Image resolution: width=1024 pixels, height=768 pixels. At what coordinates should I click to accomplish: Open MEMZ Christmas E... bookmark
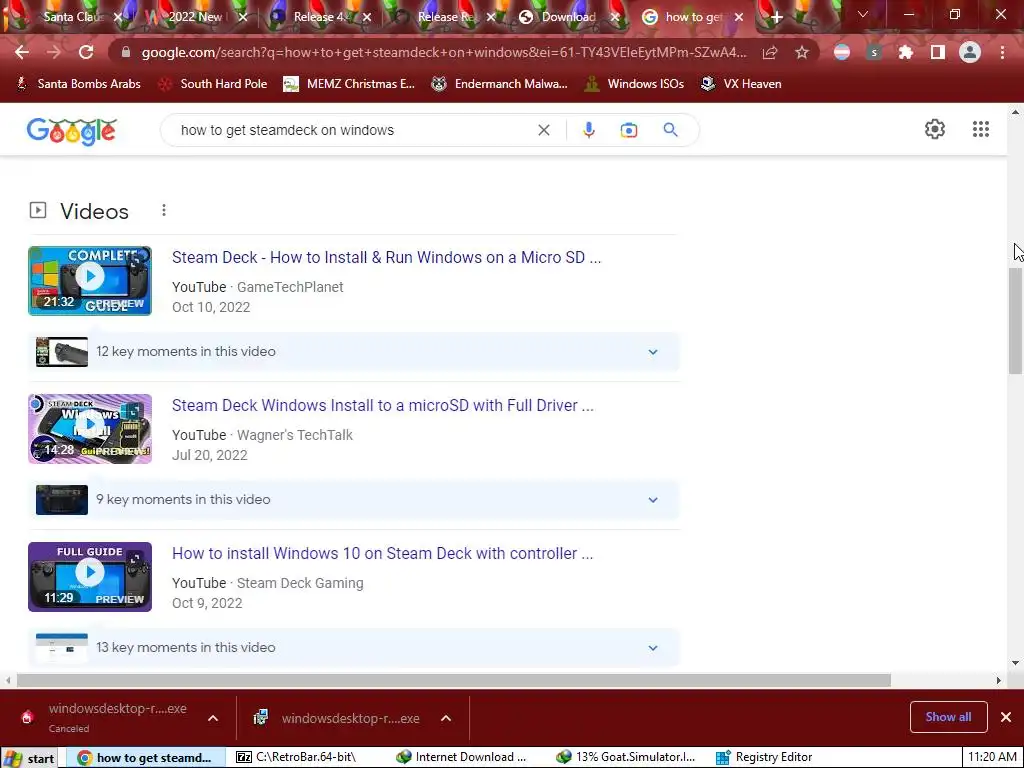tap(349, 84)
